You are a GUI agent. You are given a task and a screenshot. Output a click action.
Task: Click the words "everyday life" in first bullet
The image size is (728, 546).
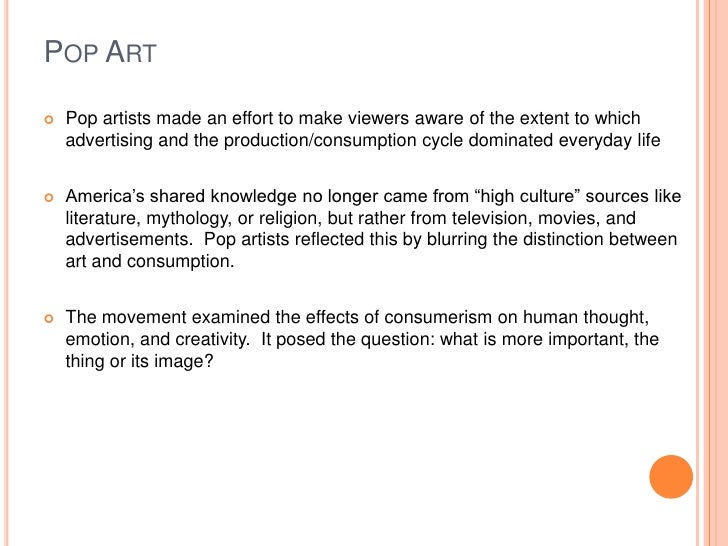point(609,140)
